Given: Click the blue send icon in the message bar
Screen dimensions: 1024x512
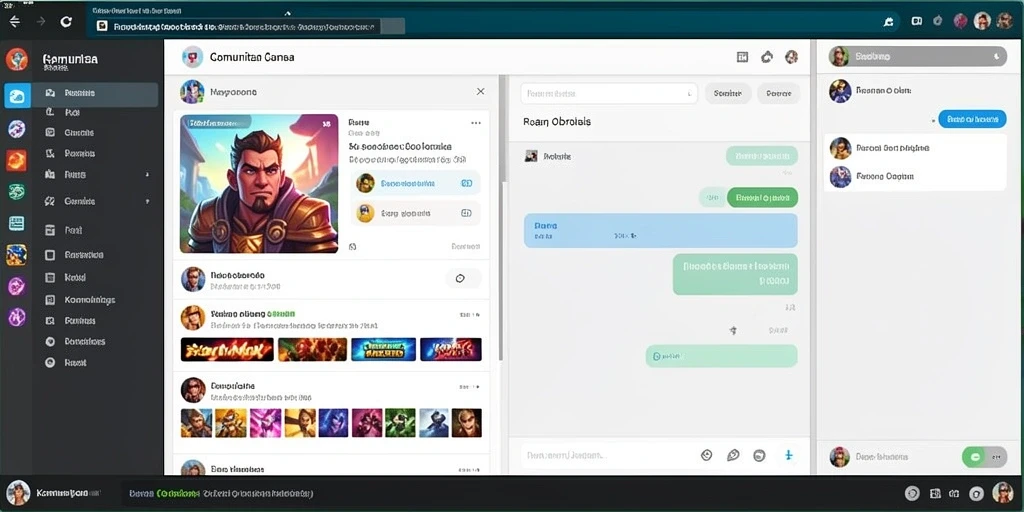Looking at the screenshot, I should tap(789, 455).
